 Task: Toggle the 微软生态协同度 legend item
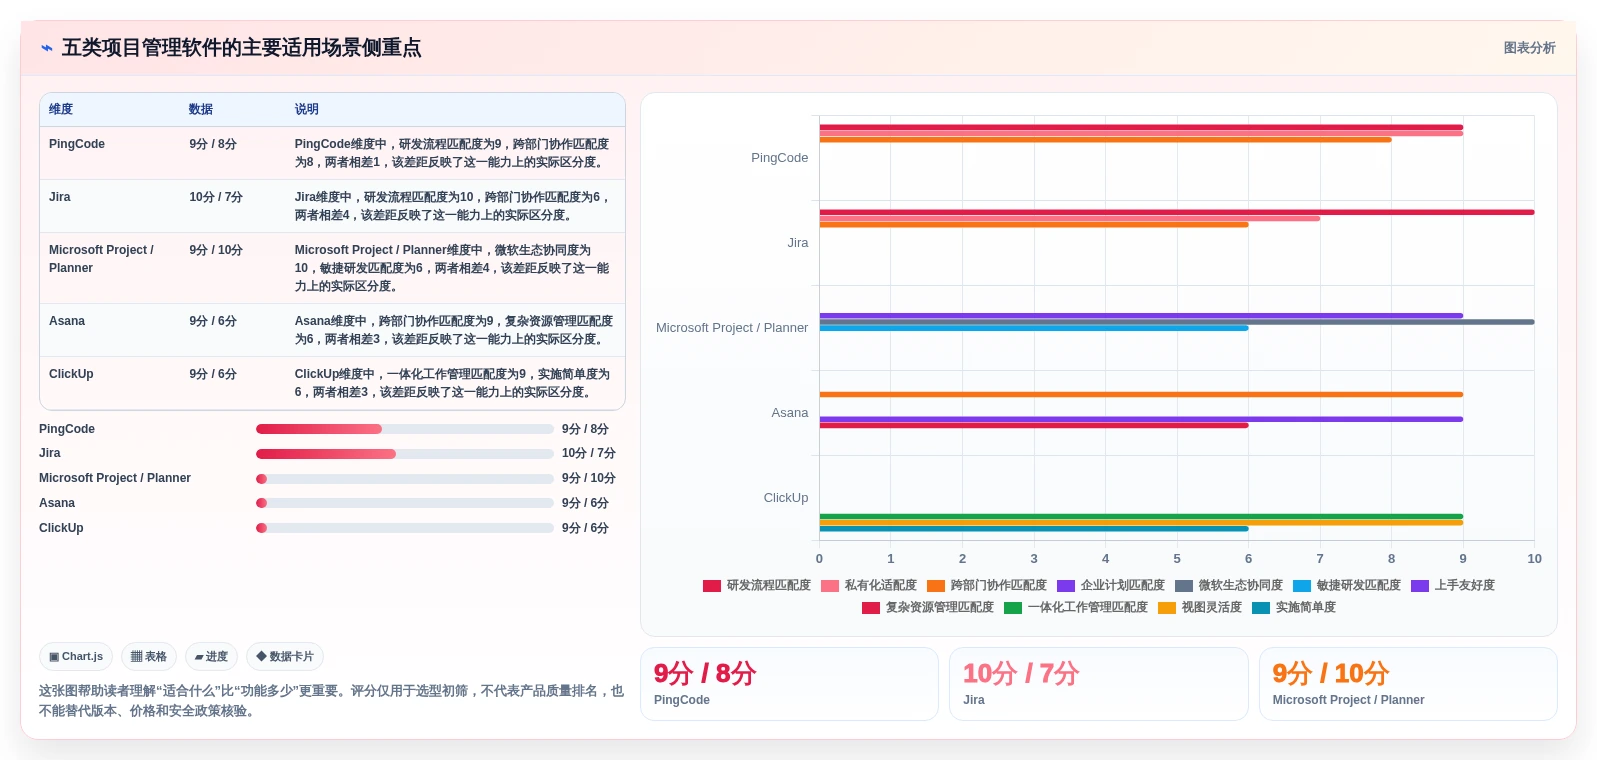coord(1229,586)
